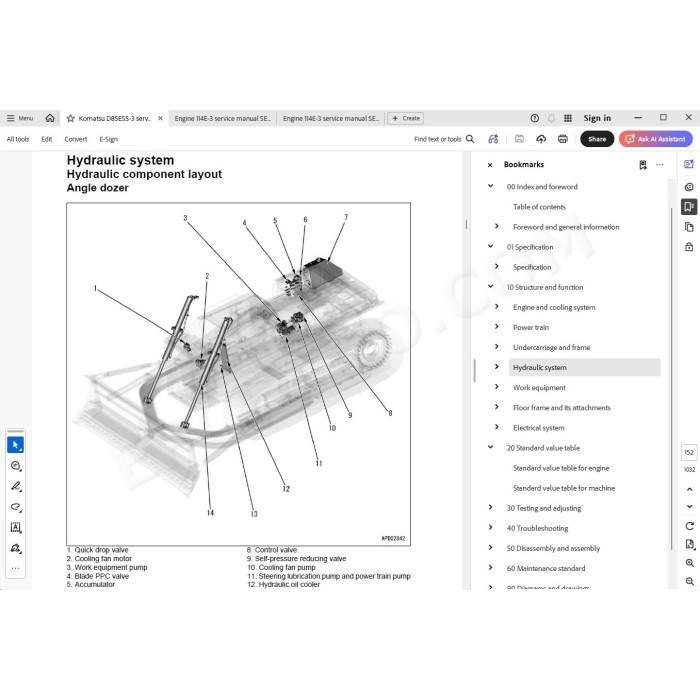Star the Komatsu D85ESS-3 document tab
This screenshot has height=700, width=700.
coord(71,118)
